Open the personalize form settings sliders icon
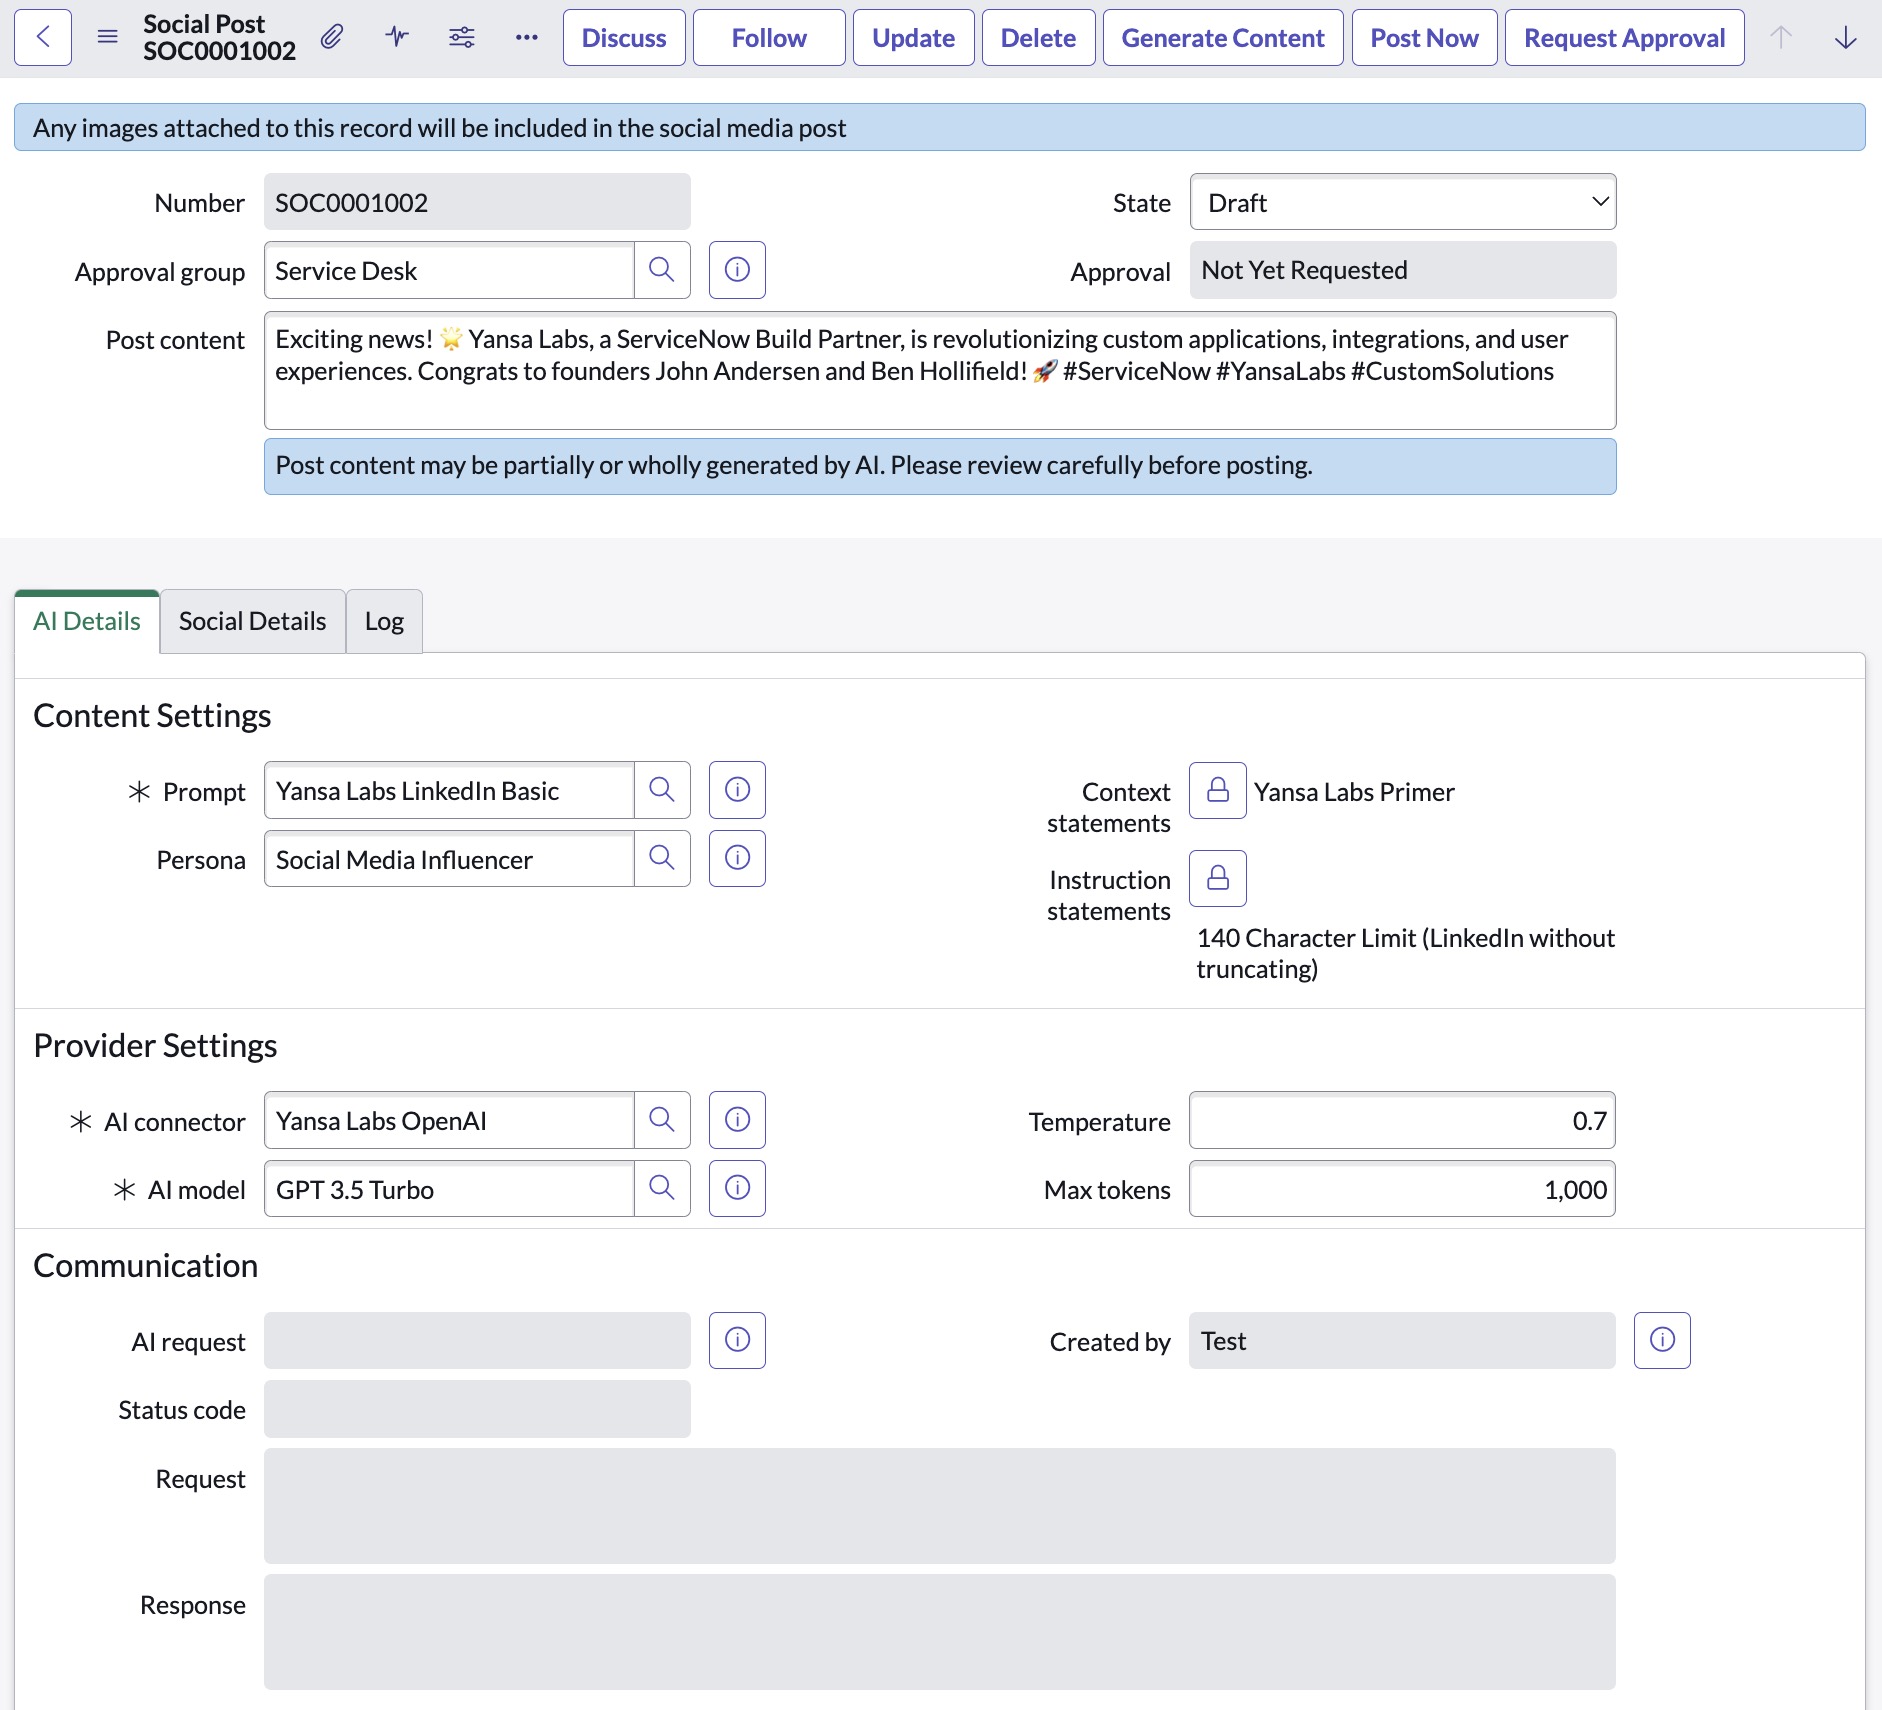The width and height of the screenshot is (1882, 1710). 462,38
